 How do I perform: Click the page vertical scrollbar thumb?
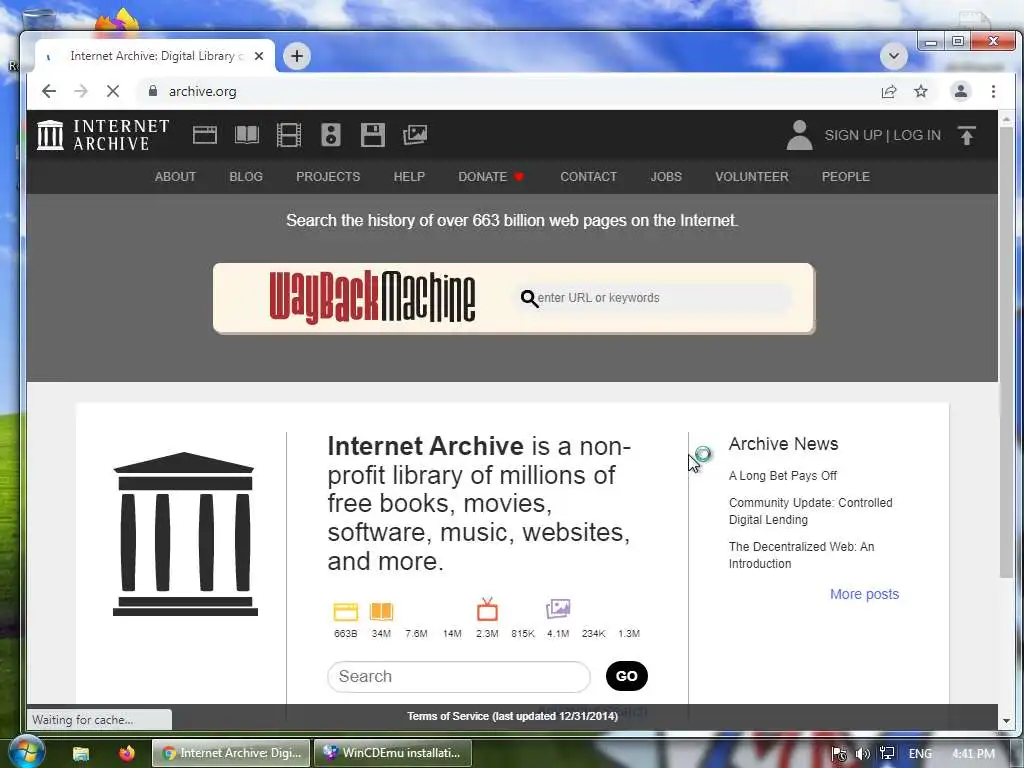[1006, 353]
